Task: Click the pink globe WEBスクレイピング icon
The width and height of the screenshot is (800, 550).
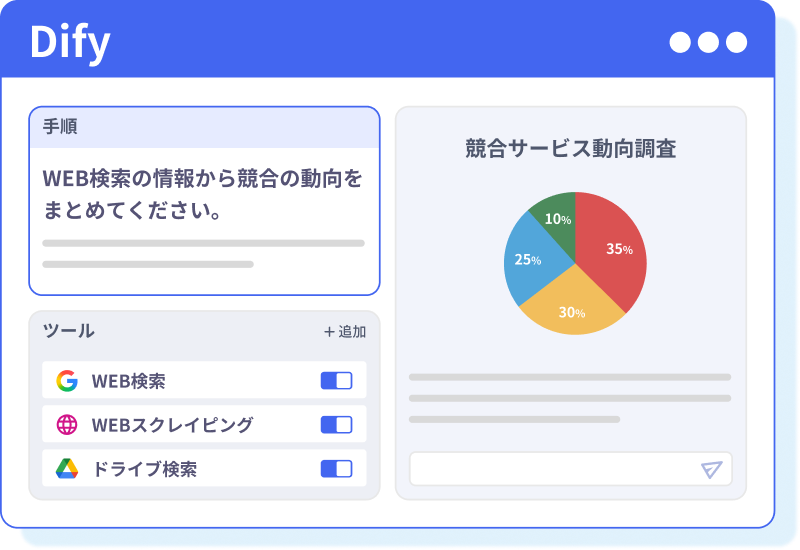Action: tap(67, 425)
